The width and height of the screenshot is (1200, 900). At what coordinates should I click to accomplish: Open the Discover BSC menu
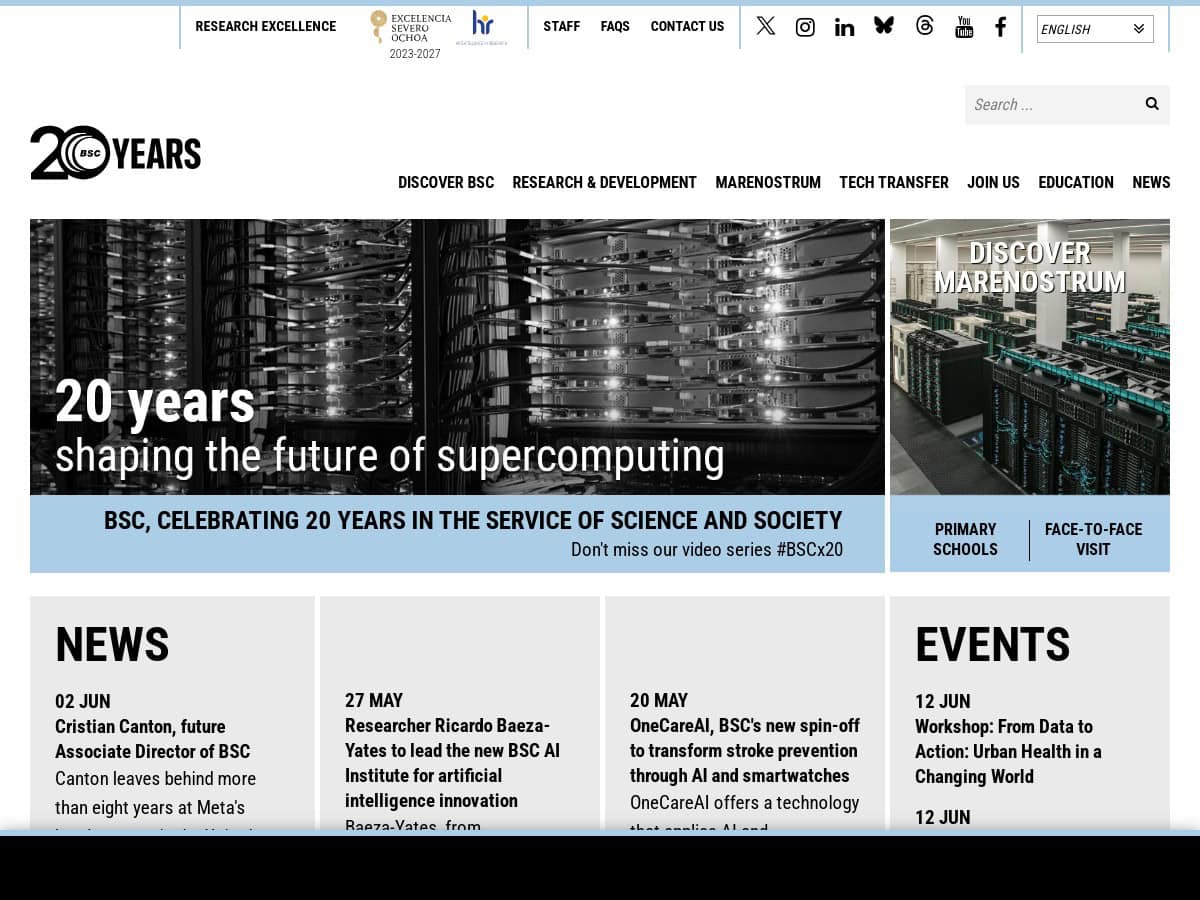(446, 182)
